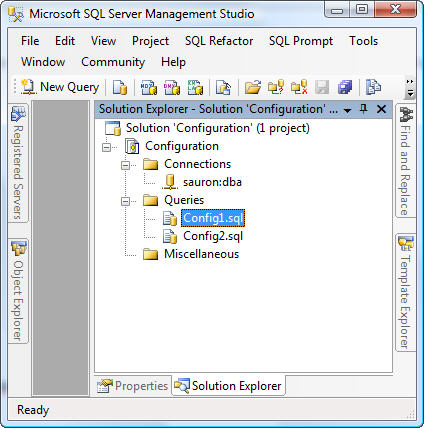Open the Community menu
The width and height of the screenshot is (424, 428).
[x=113, y=62]
